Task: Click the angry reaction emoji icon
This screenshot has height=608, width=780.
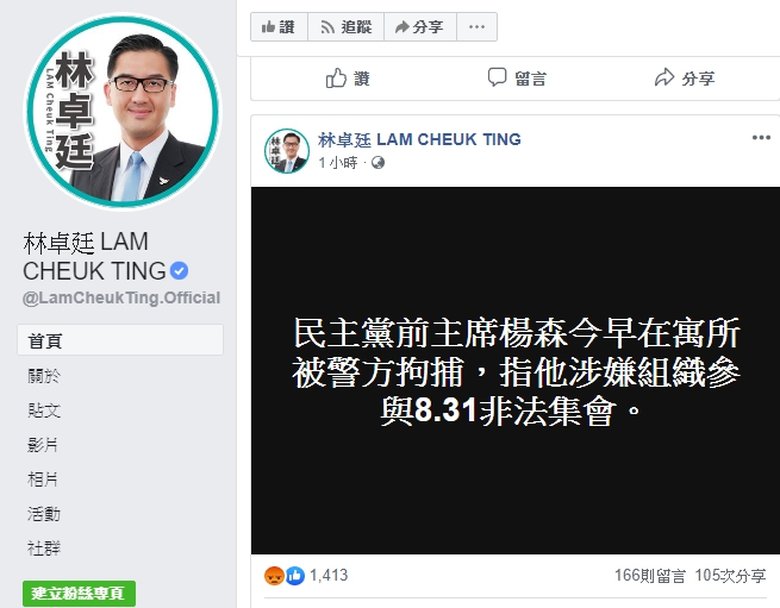Action: point(274,576)
